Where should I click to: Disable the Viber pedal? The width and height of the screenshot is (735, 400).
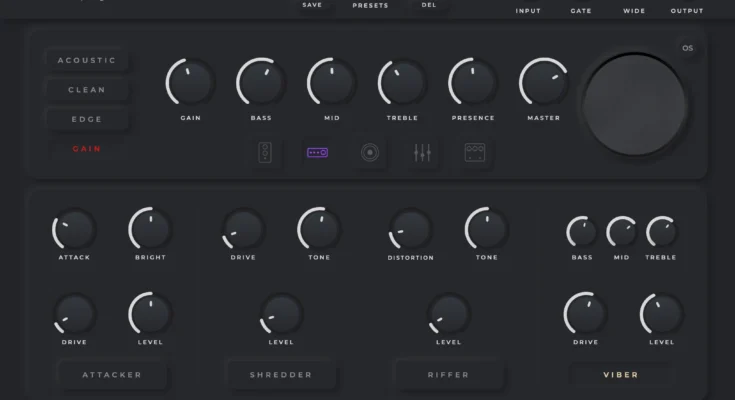620,375
